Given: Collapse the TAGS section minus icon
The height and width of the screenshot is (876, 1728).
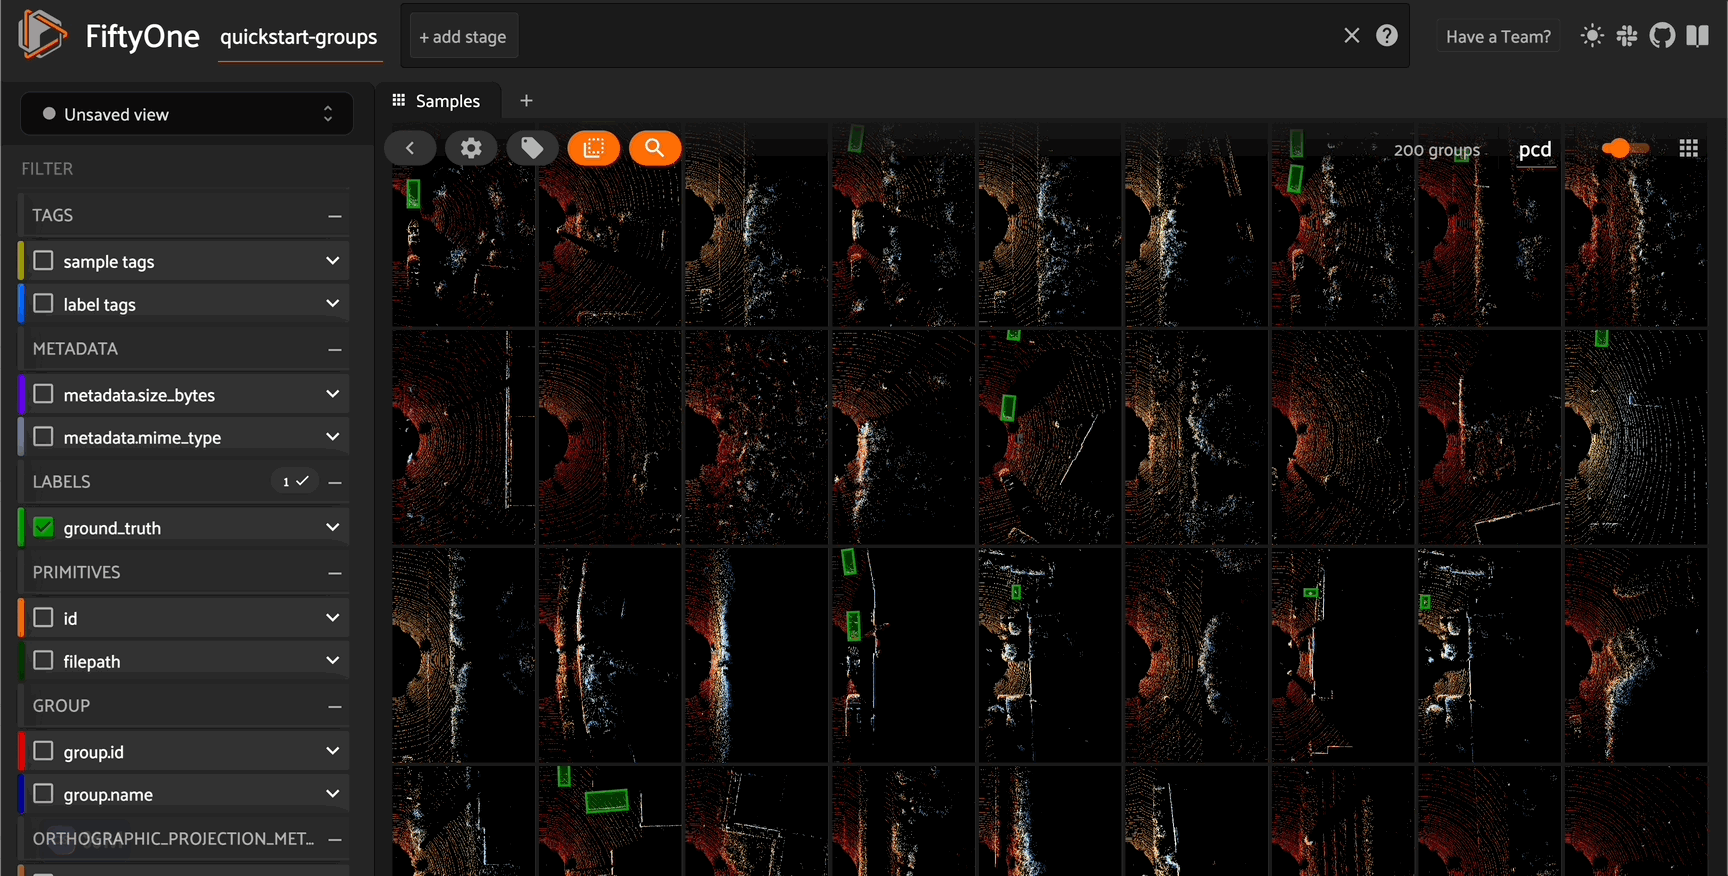Looking at the screenshot, I should [x=335, y=216].
